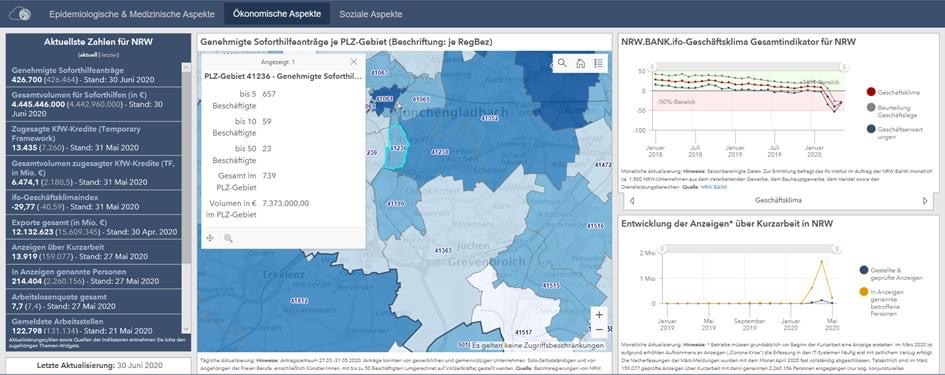945x375 pixels.
Task: Click the map search magnifier icon
Action: (x=562, y=63)
